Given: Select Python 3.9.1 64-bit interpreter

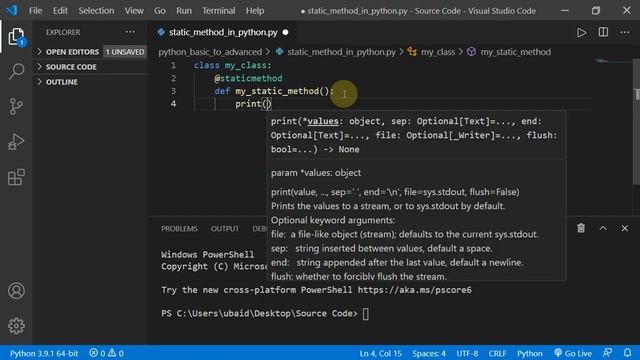Looking at the screenshot, I should tap(44, 353).
